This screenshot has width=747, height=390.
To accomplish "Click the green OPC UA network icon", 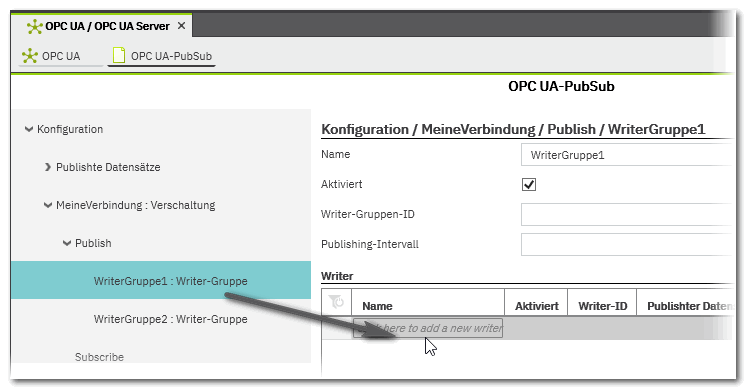I will (x=30, y=56).
